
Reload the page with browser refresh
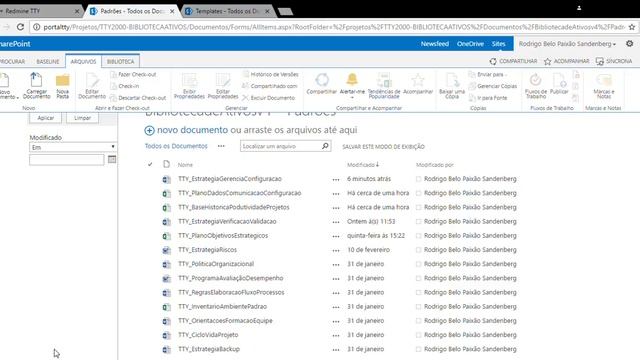pos(20,27)
